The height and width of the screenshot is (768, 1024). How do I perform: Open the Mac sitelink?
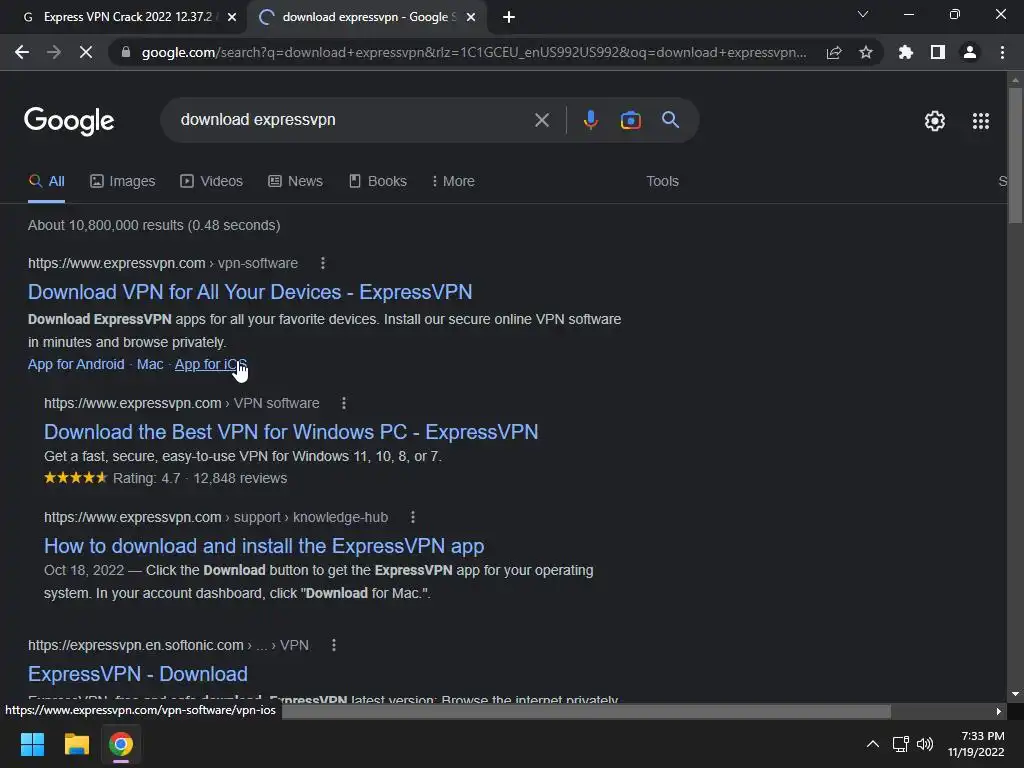point(150,364)
